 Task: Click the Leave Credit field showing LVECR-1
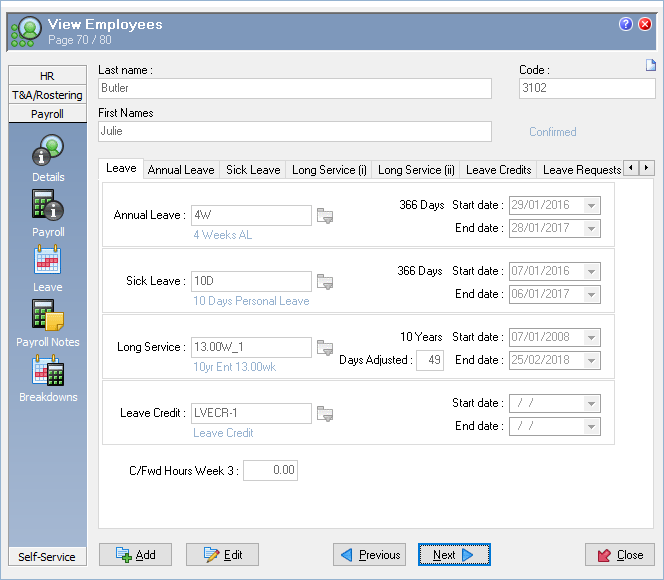click(x=251, y=414)
